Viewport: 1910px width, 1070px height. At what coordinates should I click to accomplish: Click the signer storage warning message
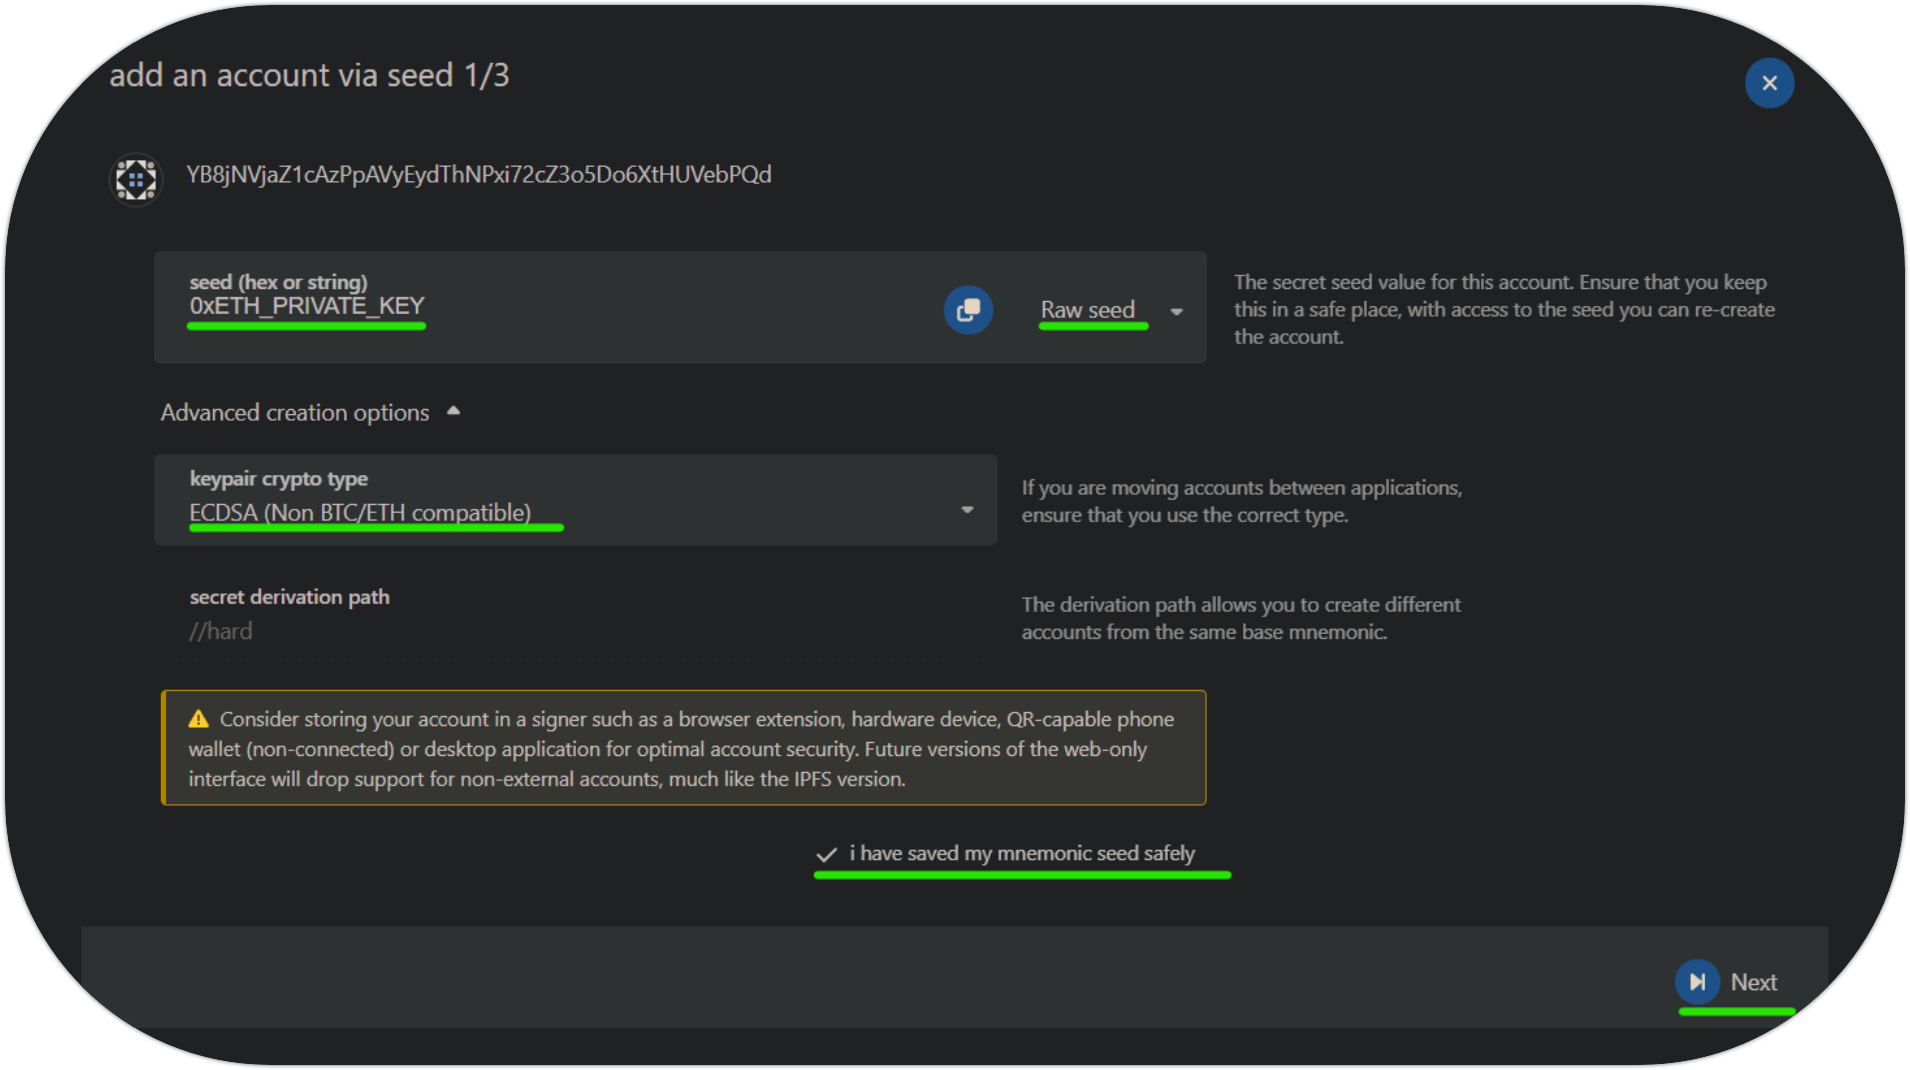click(683, 749)
